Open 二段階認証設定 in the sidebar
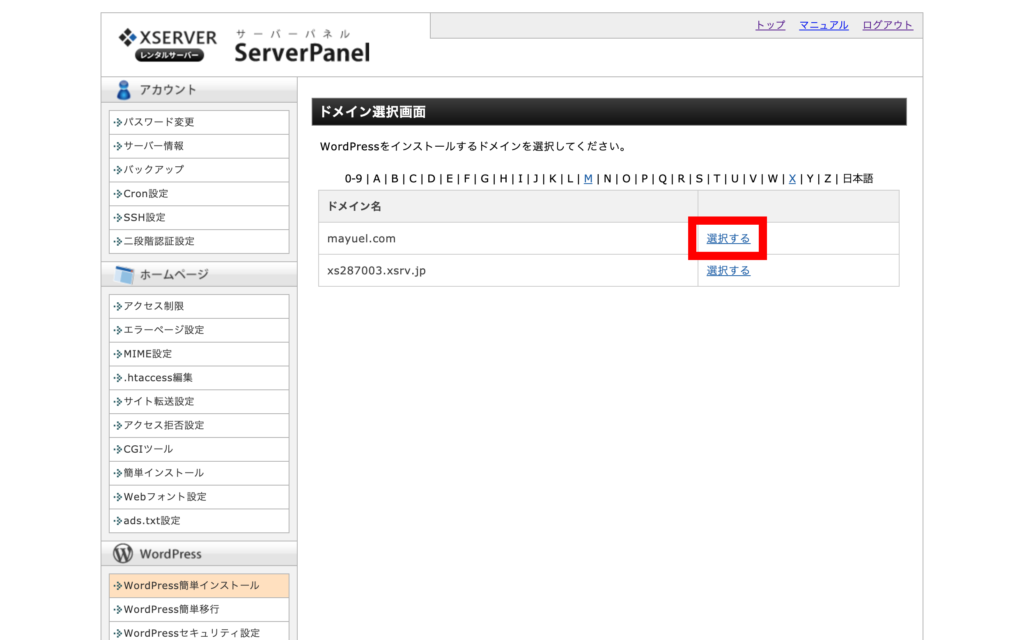 coord(199,242)
